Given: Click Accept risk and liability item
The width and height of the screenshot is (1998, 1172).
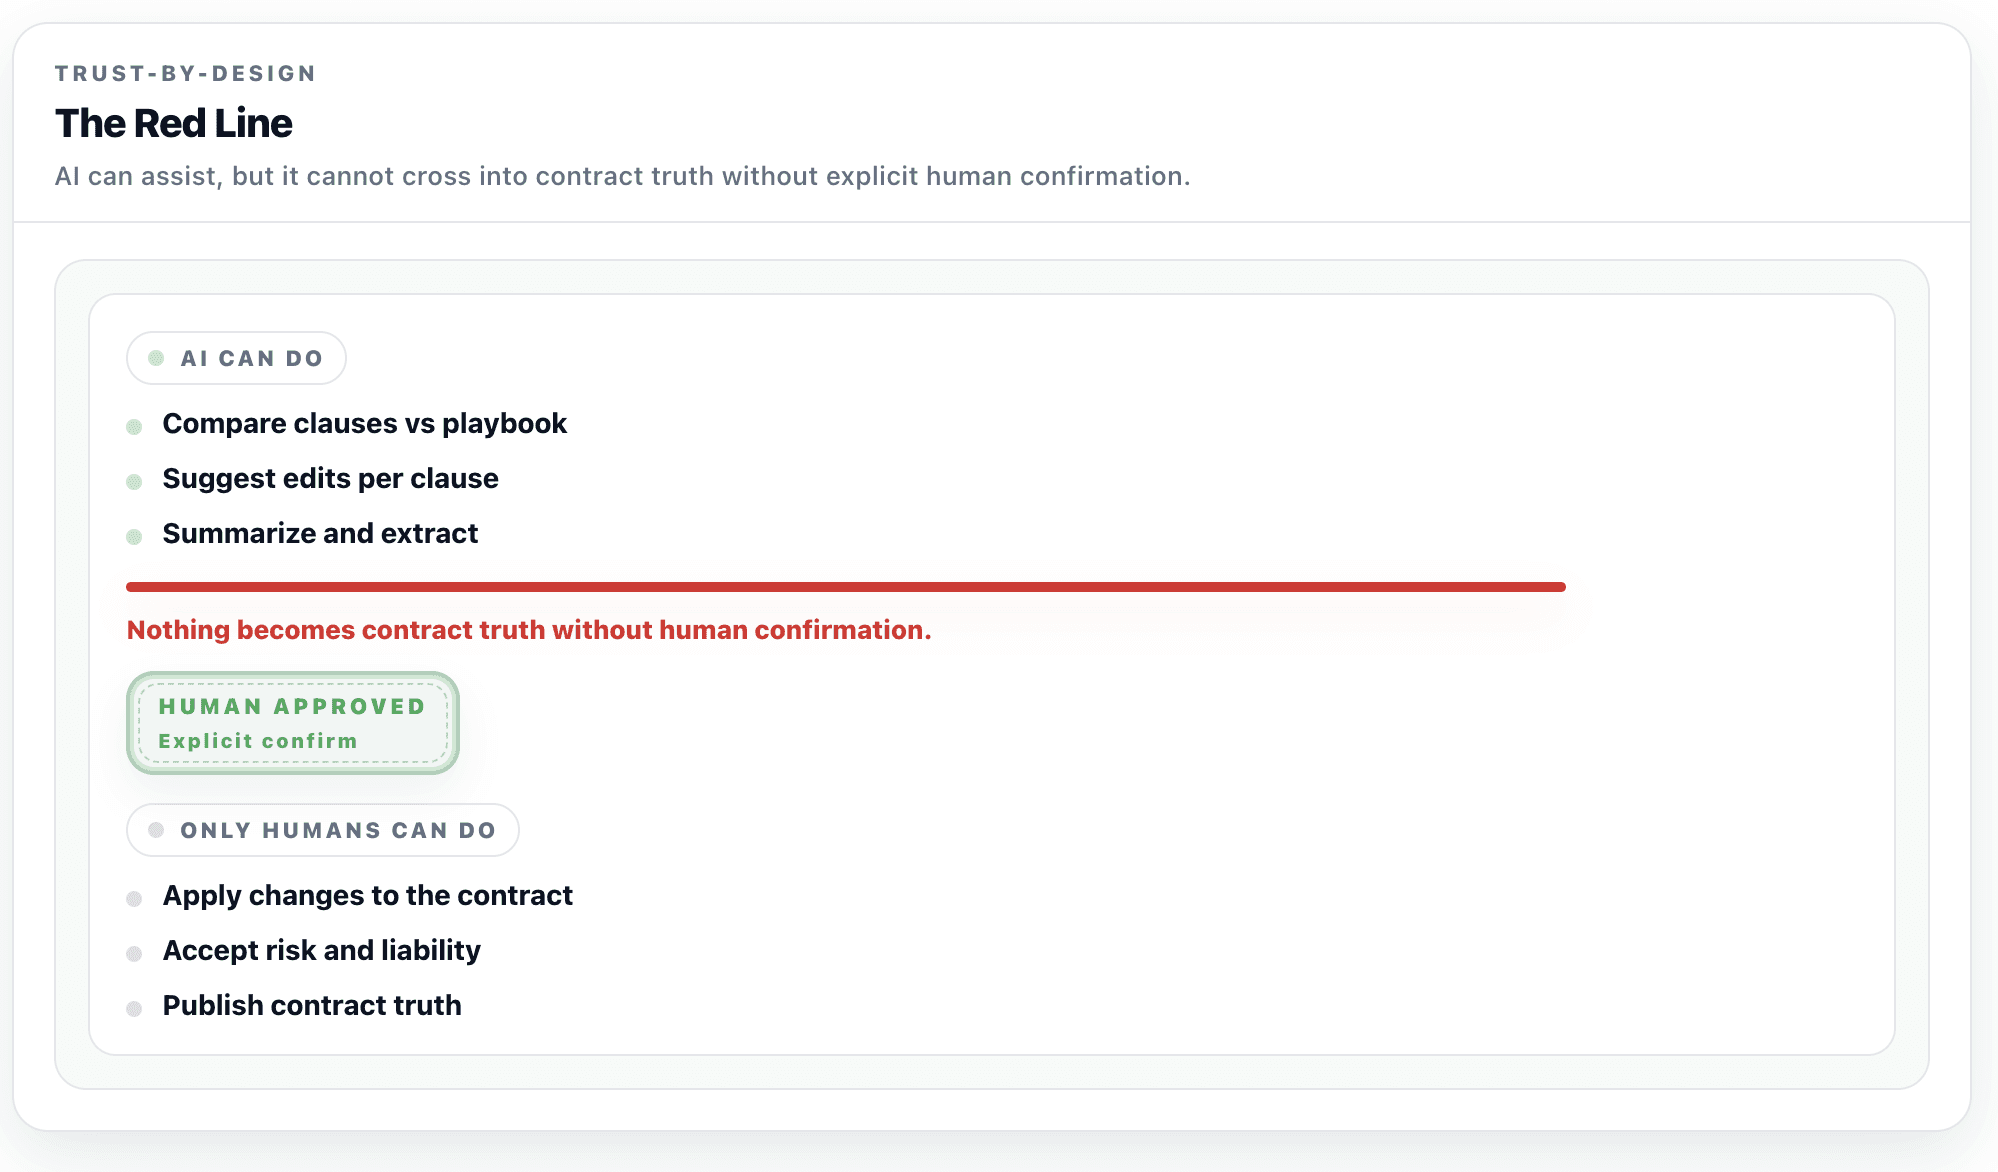Looking at the screenshot, I should point(321,951).
